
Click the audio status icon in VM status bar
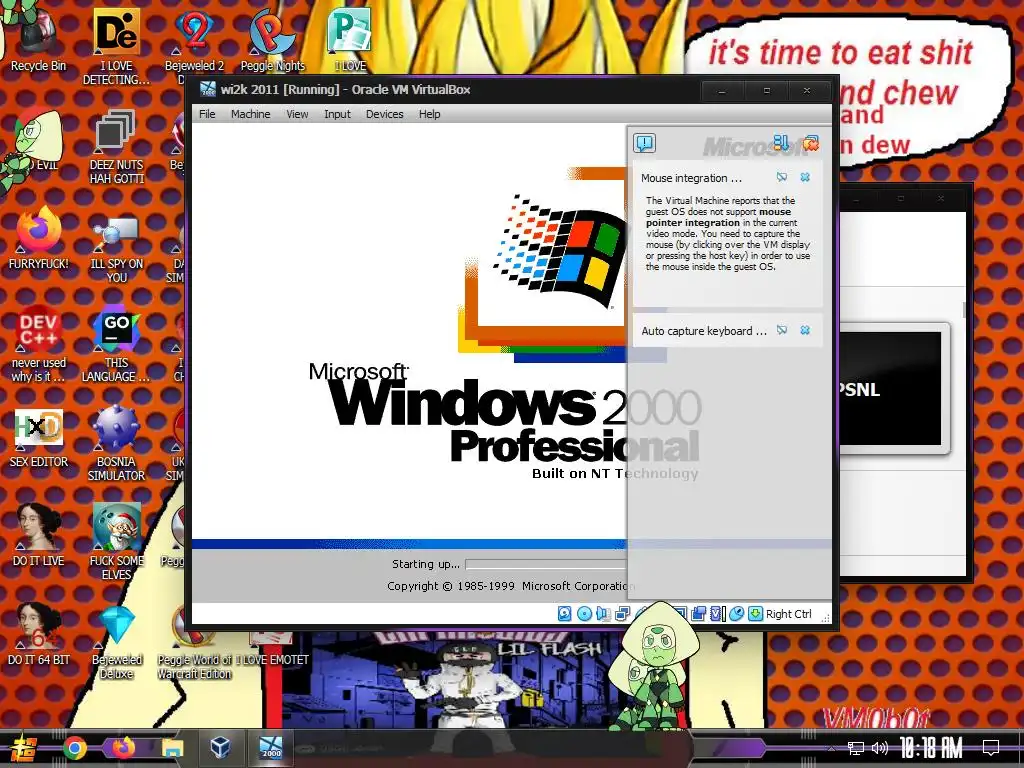[603, 613]
